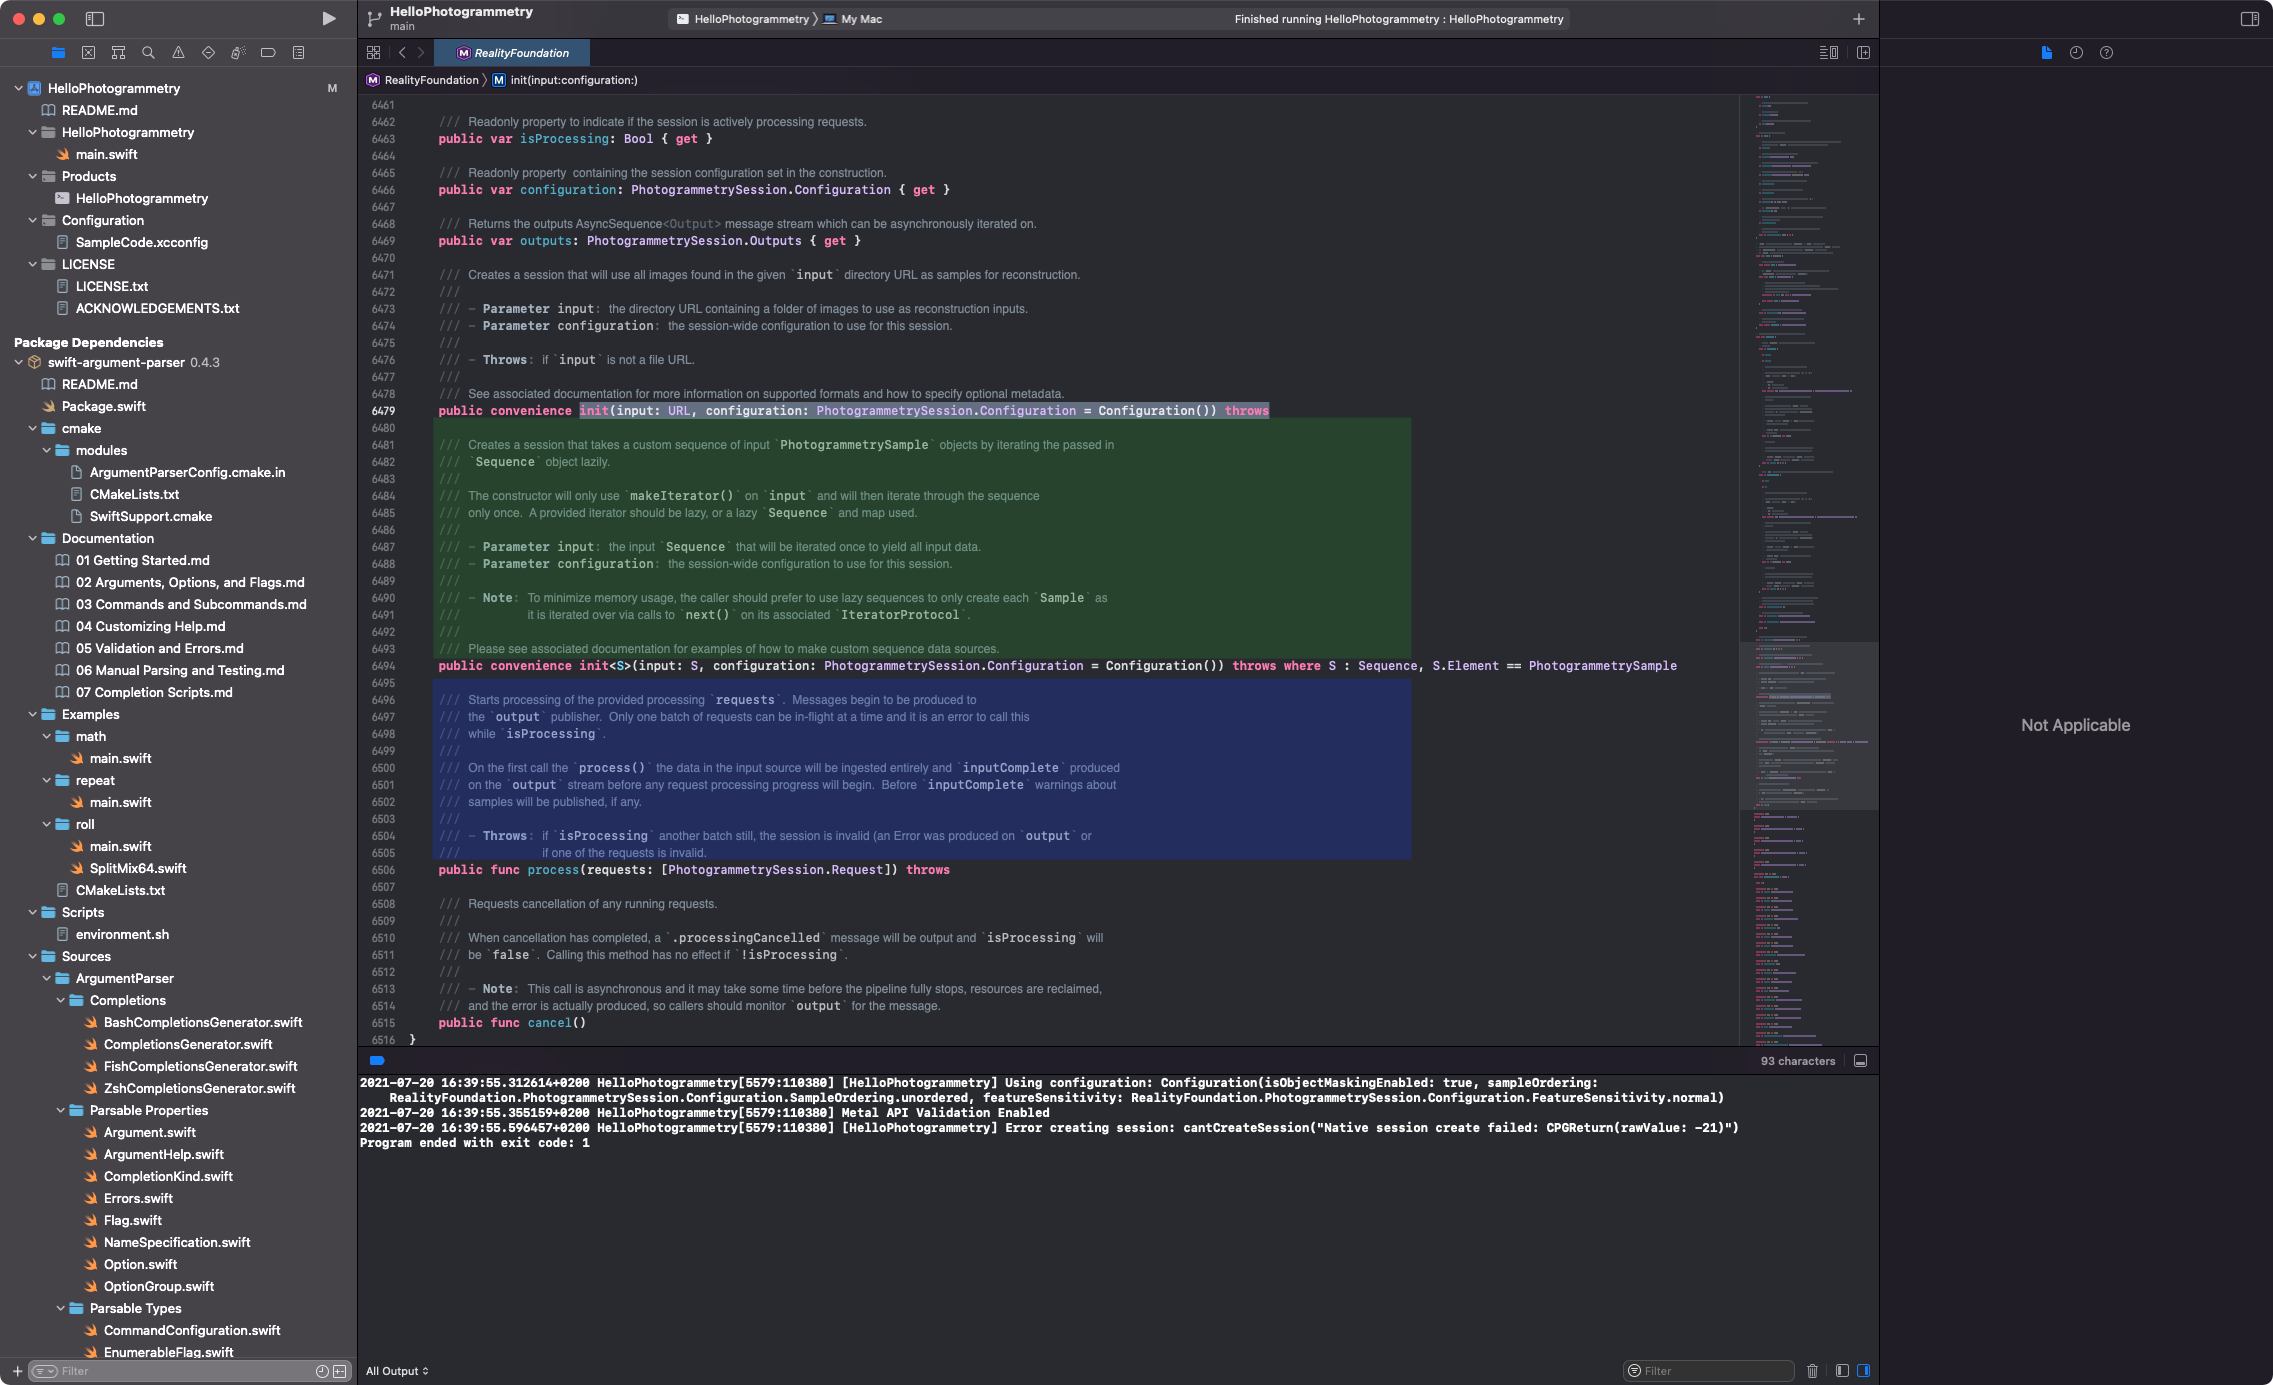Open Errors.swift file
2273x1385 pixels.
(x=138, y=1198)
